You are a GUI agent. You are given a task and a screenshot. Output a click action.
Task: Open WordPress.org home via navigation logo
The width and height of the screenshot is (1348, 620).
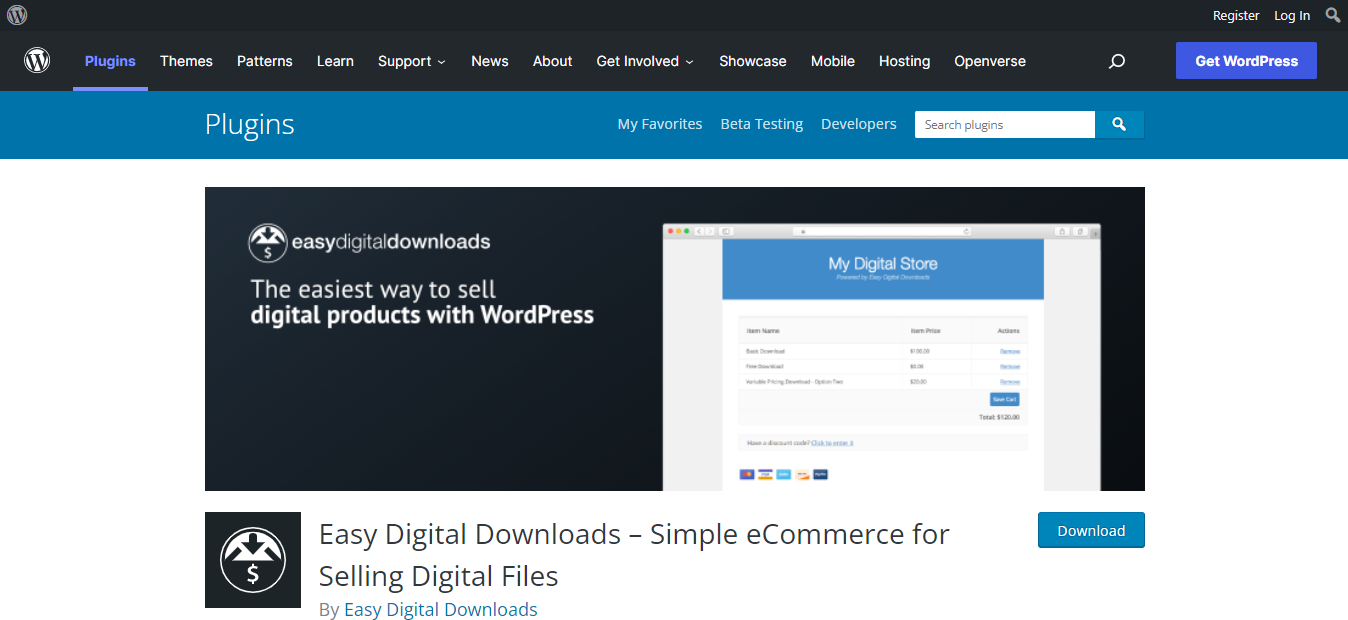click(37, 61)
